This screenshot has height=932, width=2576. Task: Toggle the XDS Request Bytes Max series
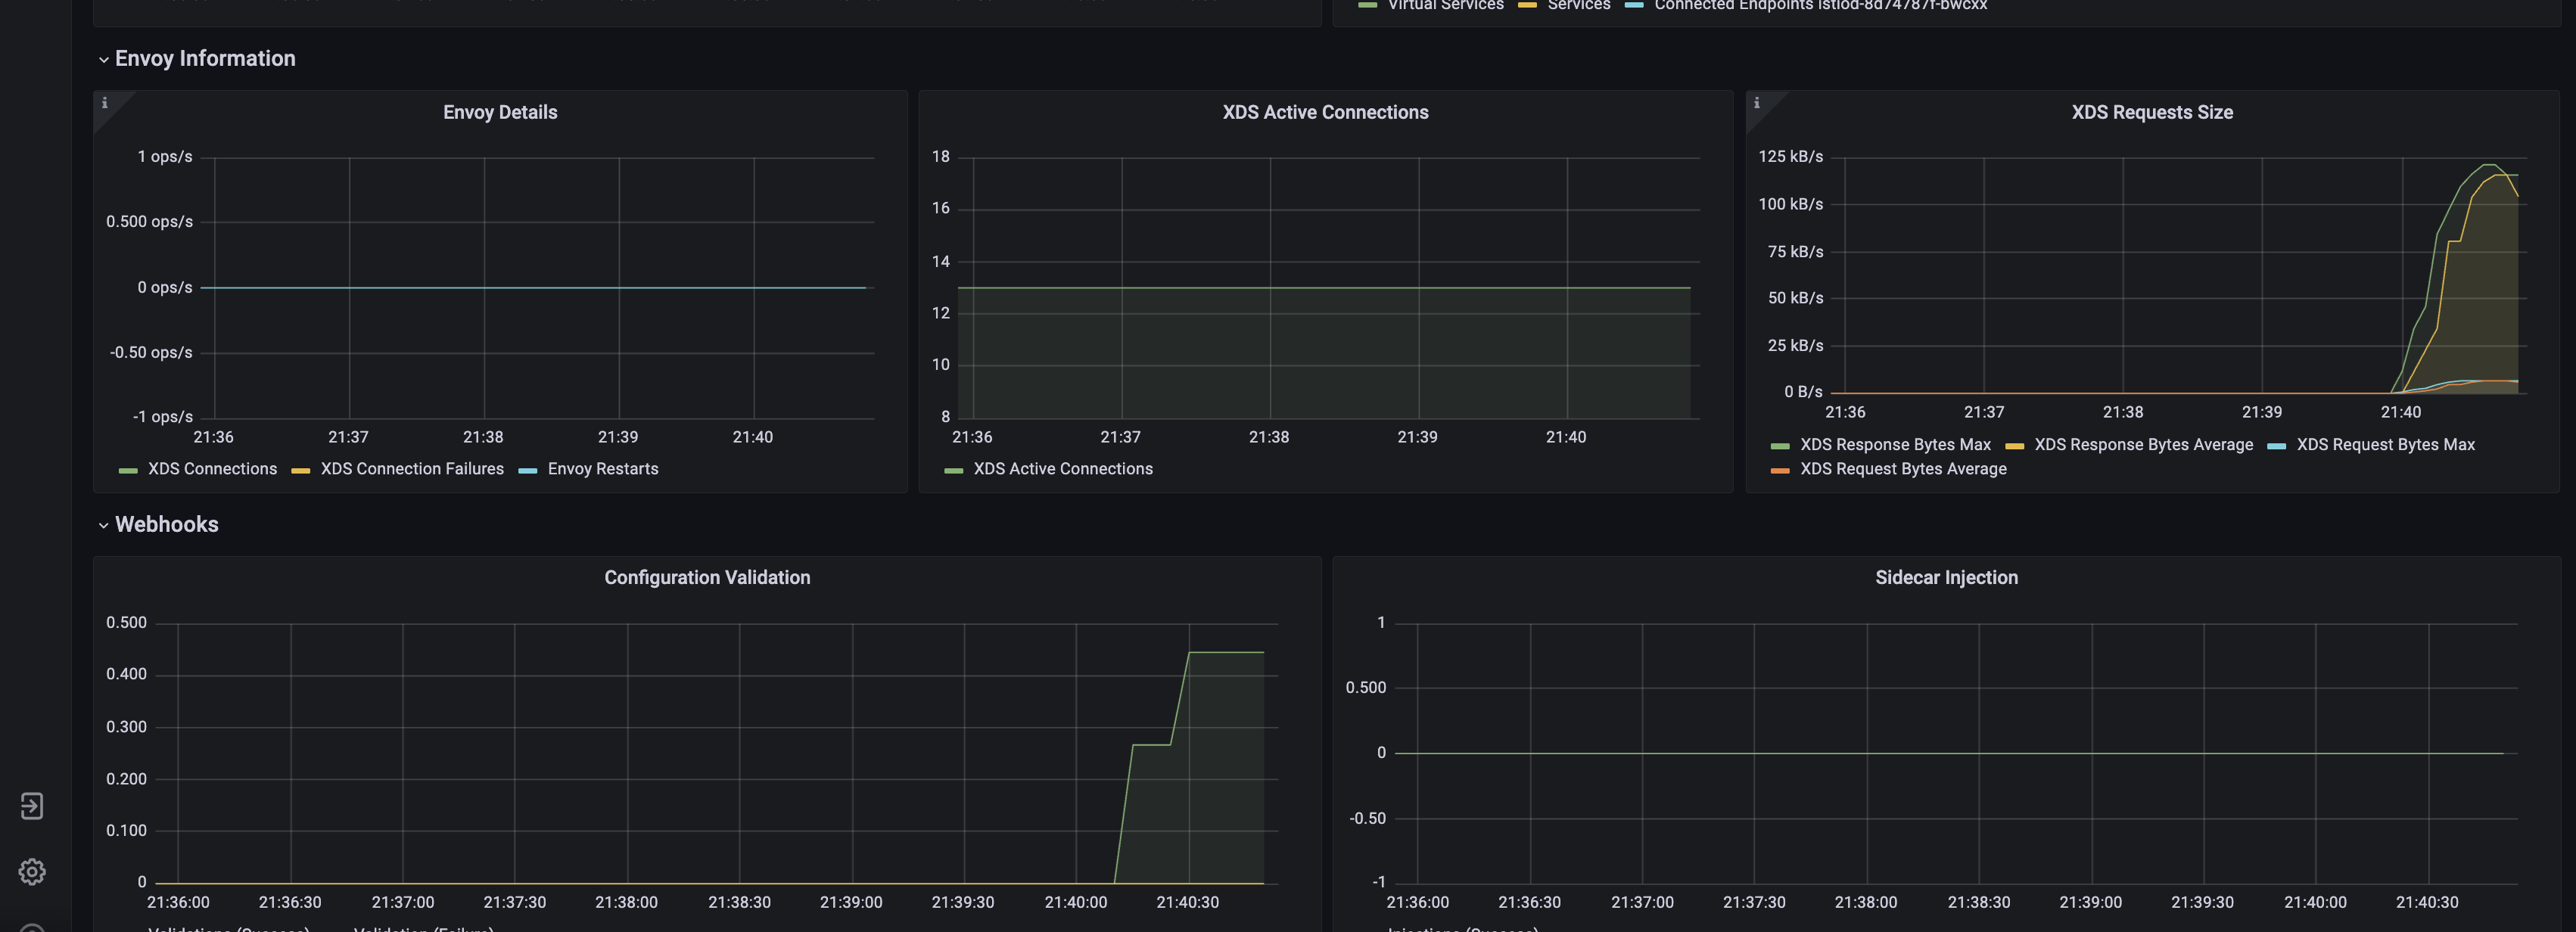pyautogui.click(x=2384, y=445)
